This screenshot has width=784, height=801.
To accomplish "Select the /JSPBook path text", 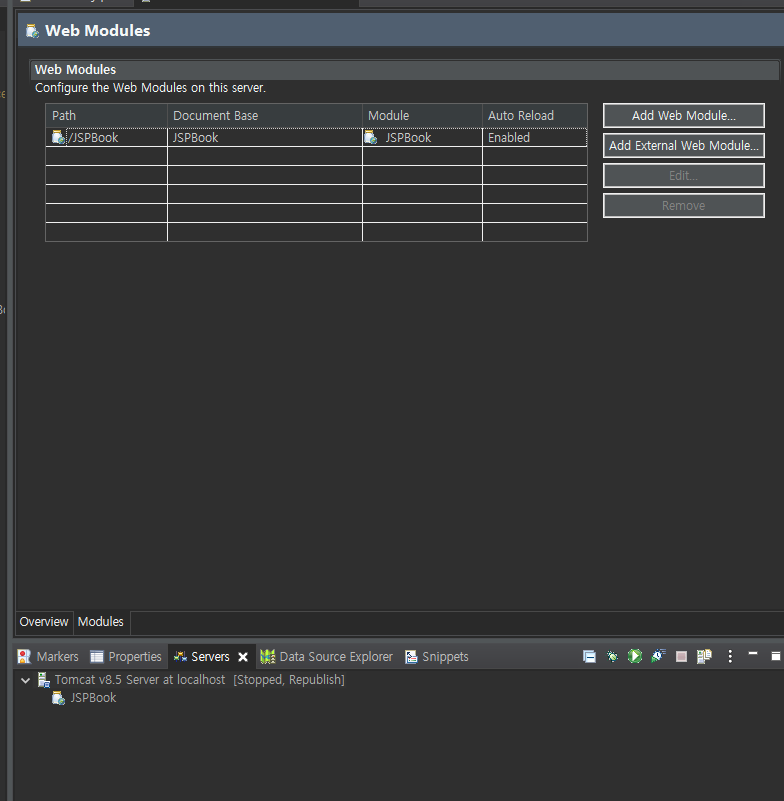I will point(93,138).
